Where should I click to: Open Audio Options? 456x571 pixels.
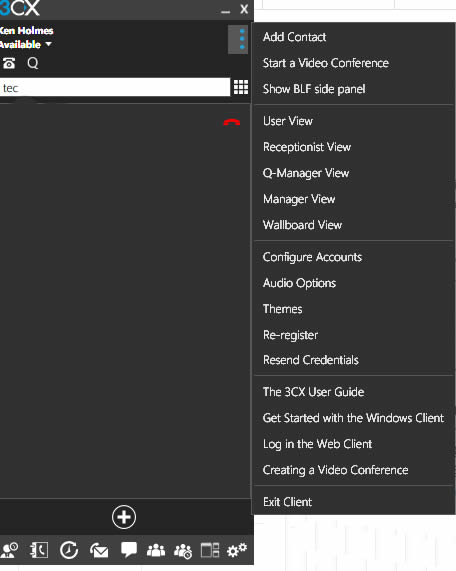[299, 283]
